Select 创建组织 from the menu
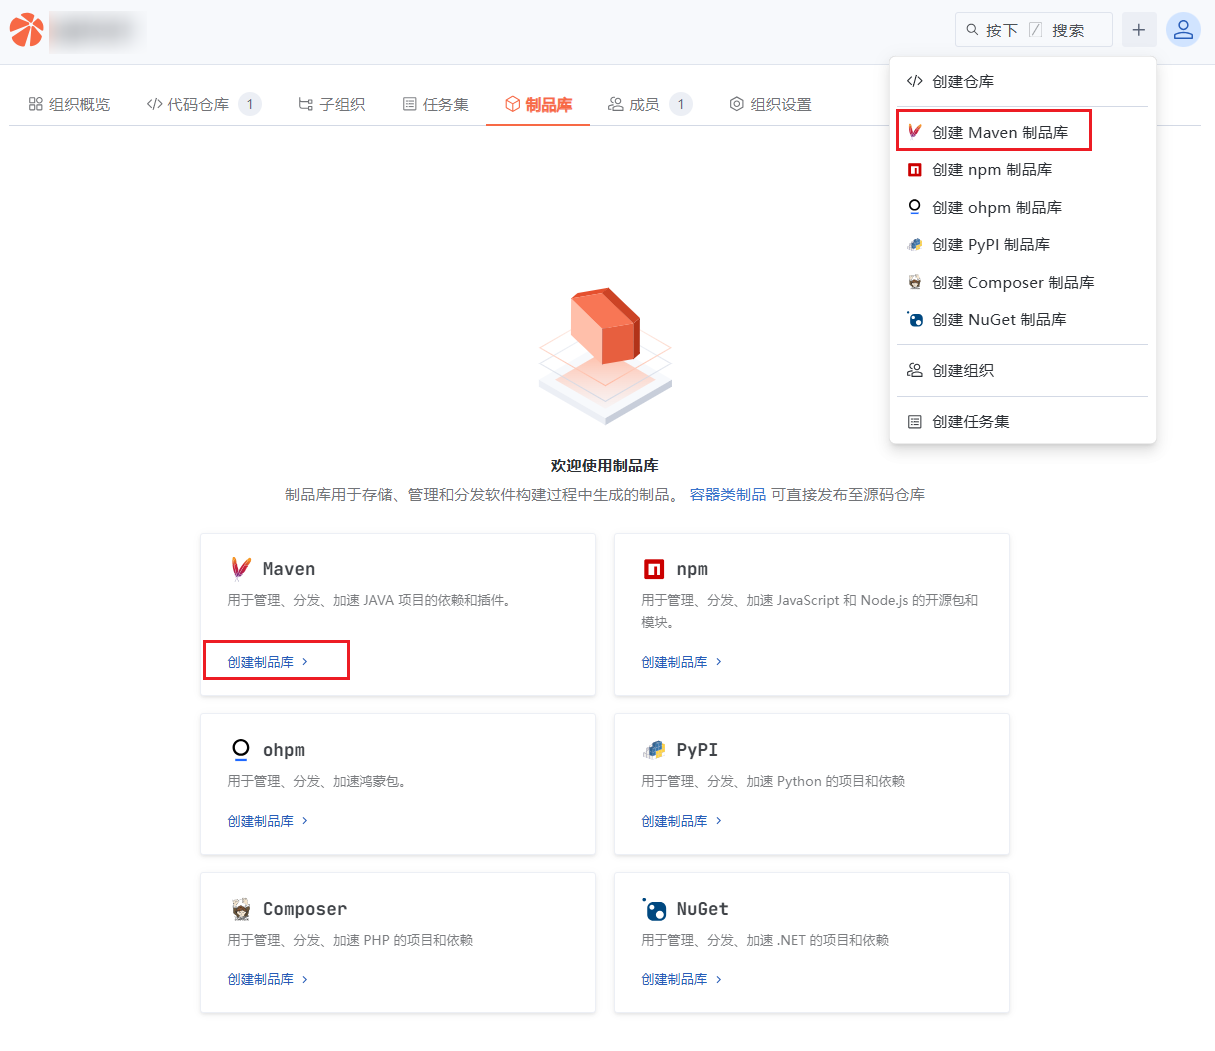The height and width of the screenshot is (1051, 1215). pyautogui.click(x=1023, y=370)
